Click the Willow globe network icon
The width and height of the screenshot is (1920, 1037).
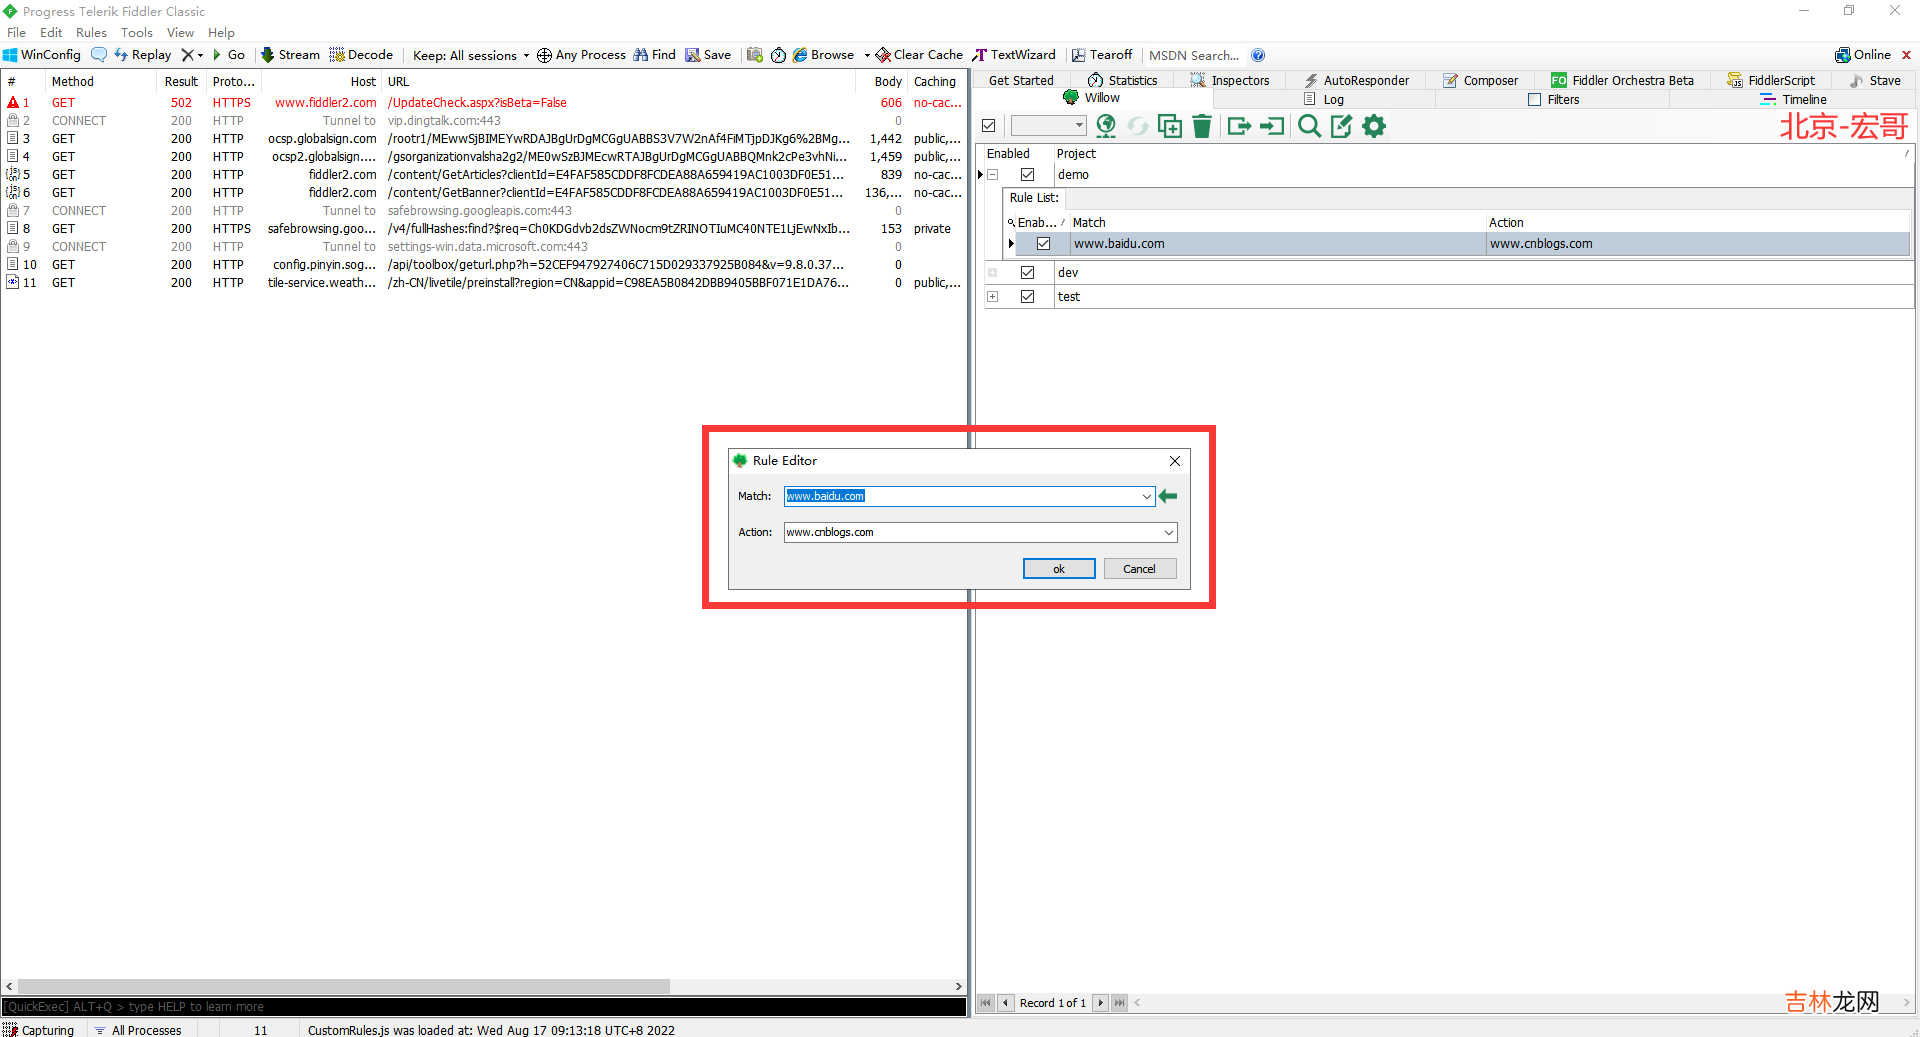1106,126
